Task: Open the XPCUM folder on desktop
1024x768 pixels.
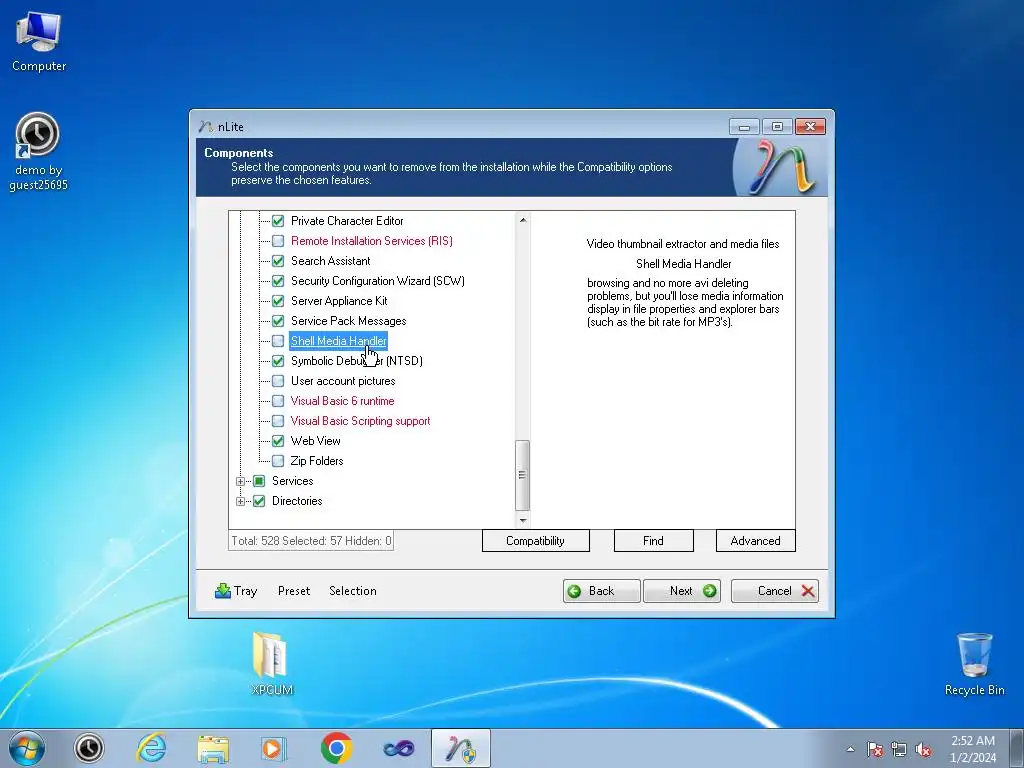Action: [272, 662]
